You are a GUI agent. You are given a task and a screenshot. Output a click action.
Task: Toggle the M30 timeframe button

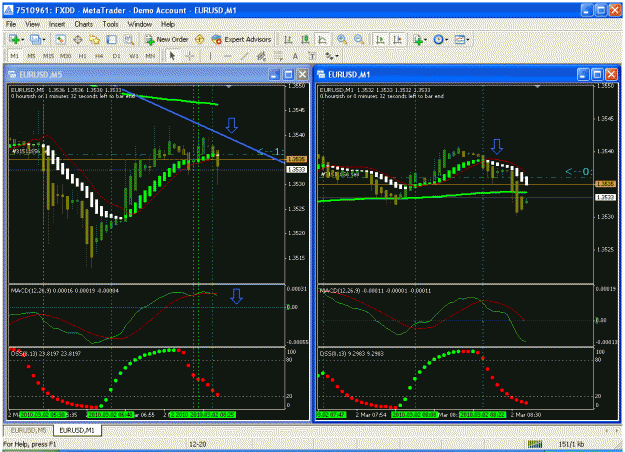point(65,56)
